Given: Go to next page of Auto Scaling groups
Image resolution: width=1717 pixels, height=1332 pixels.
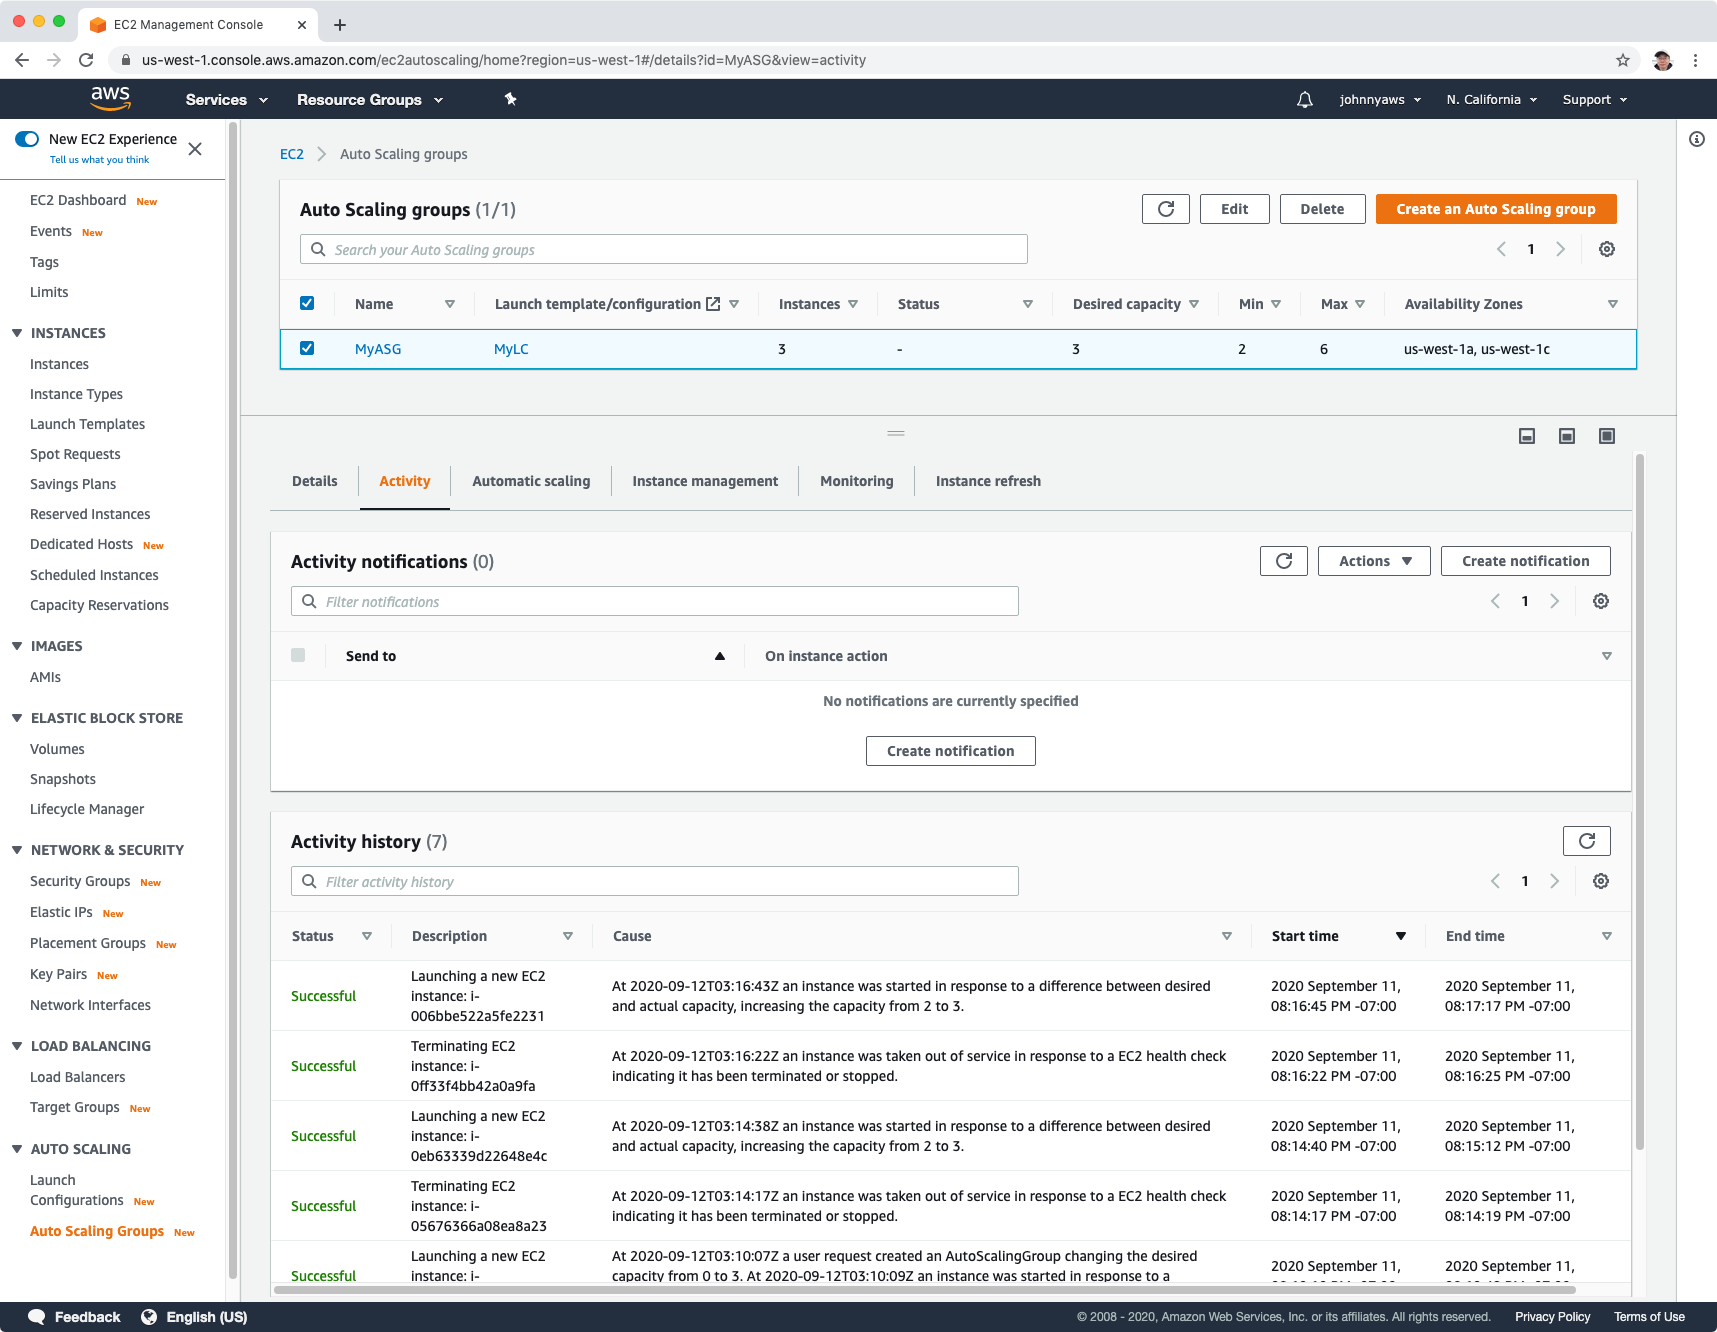Looking at the screenshot, I should click(1561, 249).
